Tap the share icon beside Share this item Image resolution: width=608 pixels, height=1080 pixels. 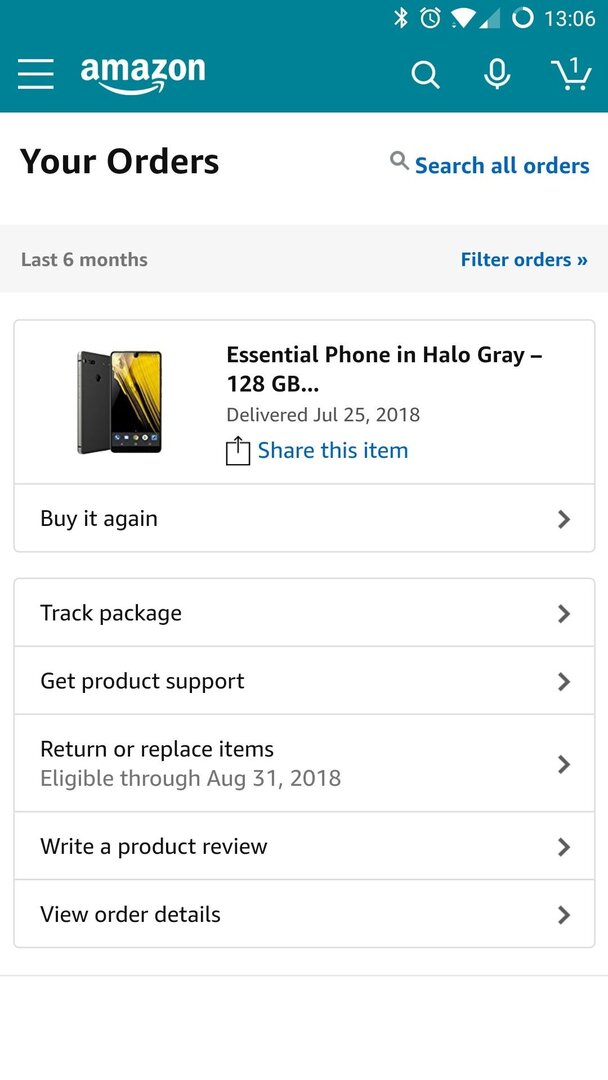(238, 451)
